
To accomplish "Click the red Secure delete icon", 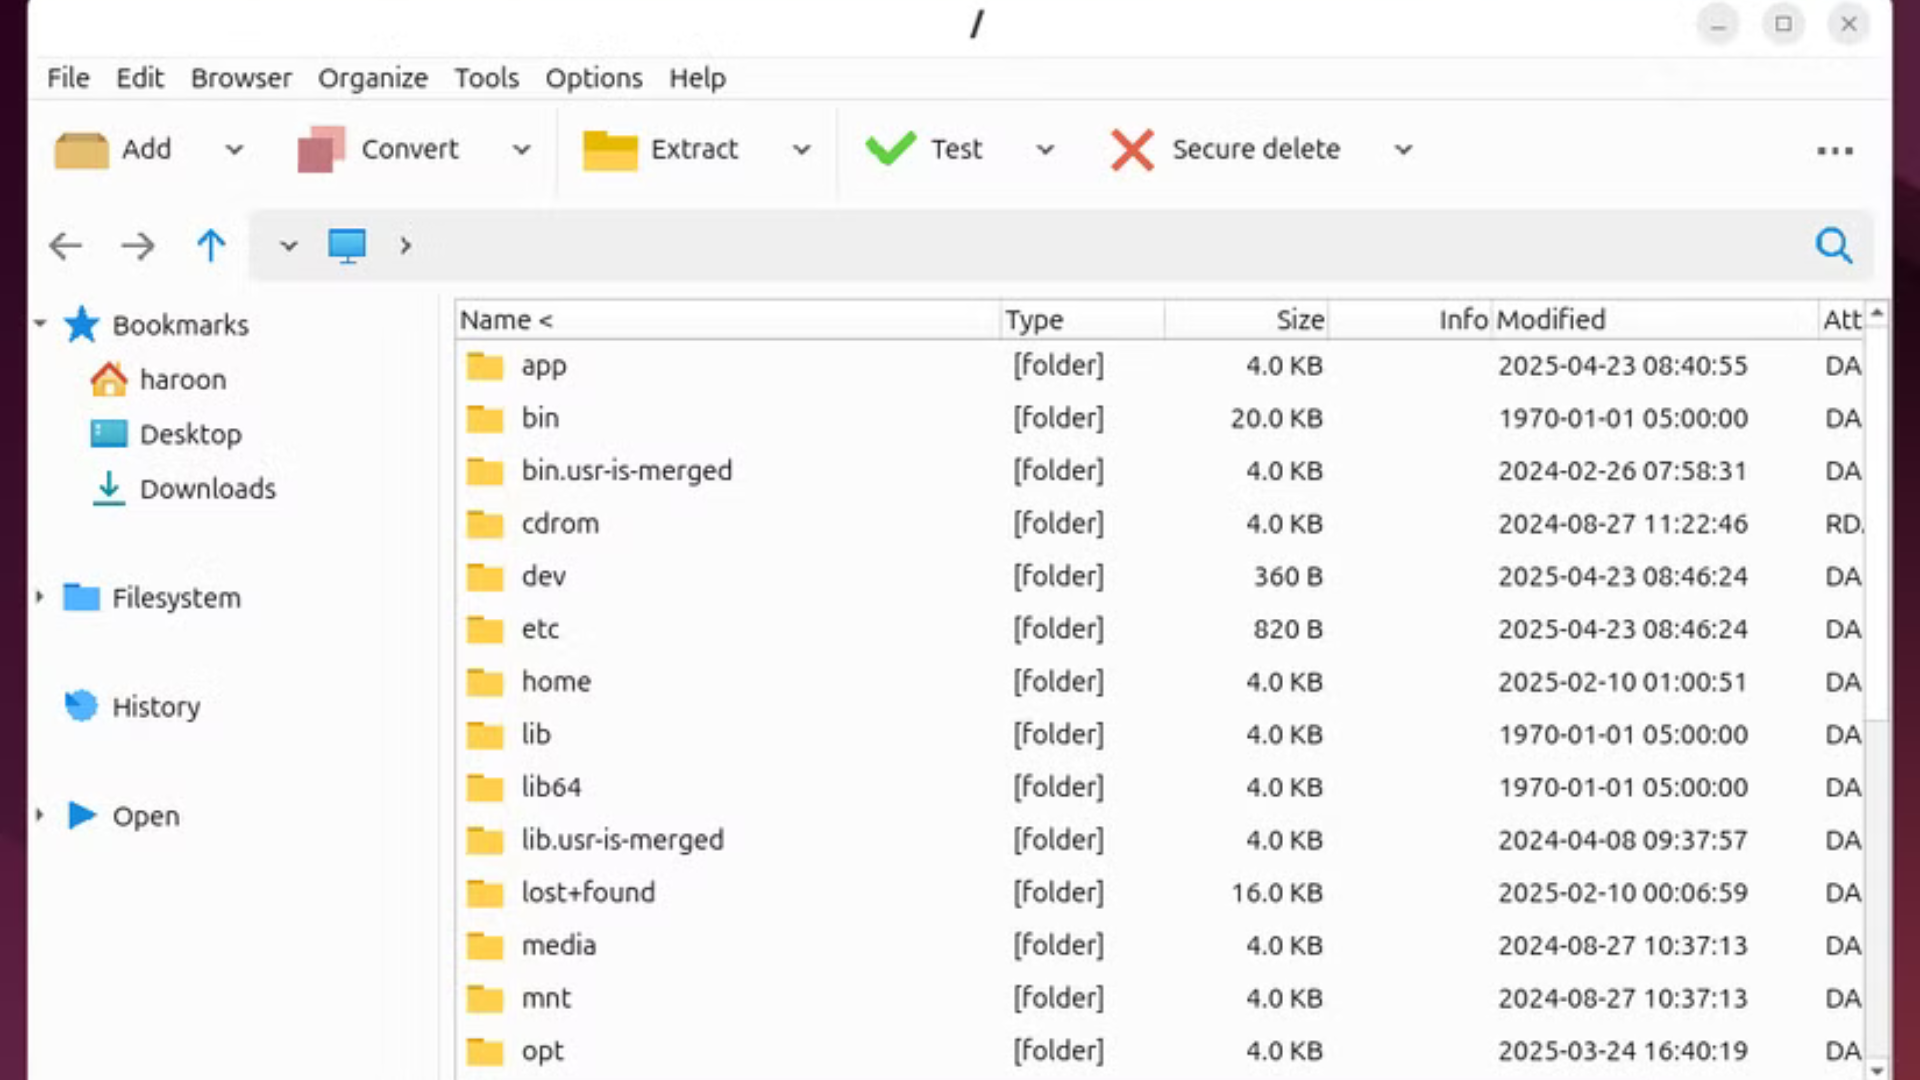I will click(x=1132, y=150).
